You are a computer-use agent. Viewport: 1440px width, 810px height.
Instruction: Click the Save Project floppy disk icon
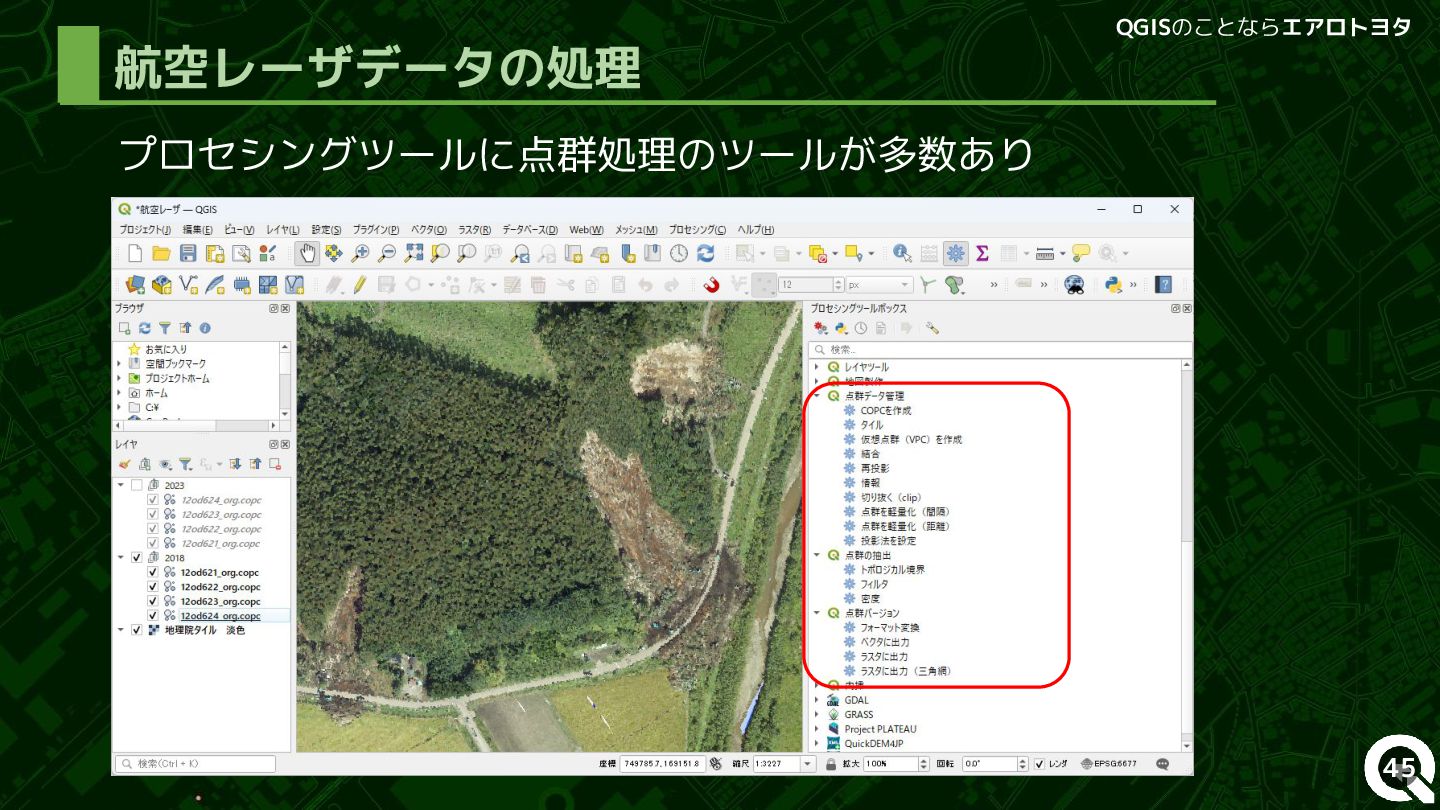click(x=188, y=254)
